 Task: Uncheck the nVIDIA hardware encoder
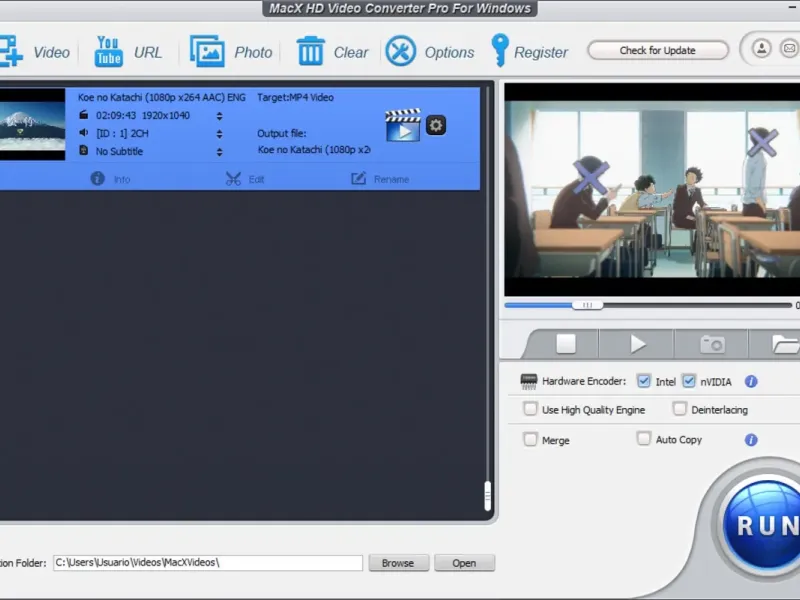(689, 381)
